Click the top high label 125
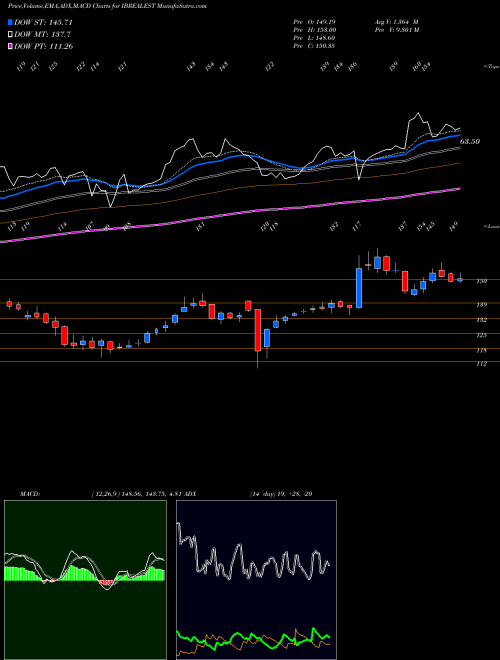The width and height of the screenshot is (500, 660). (x=53, y=66)
